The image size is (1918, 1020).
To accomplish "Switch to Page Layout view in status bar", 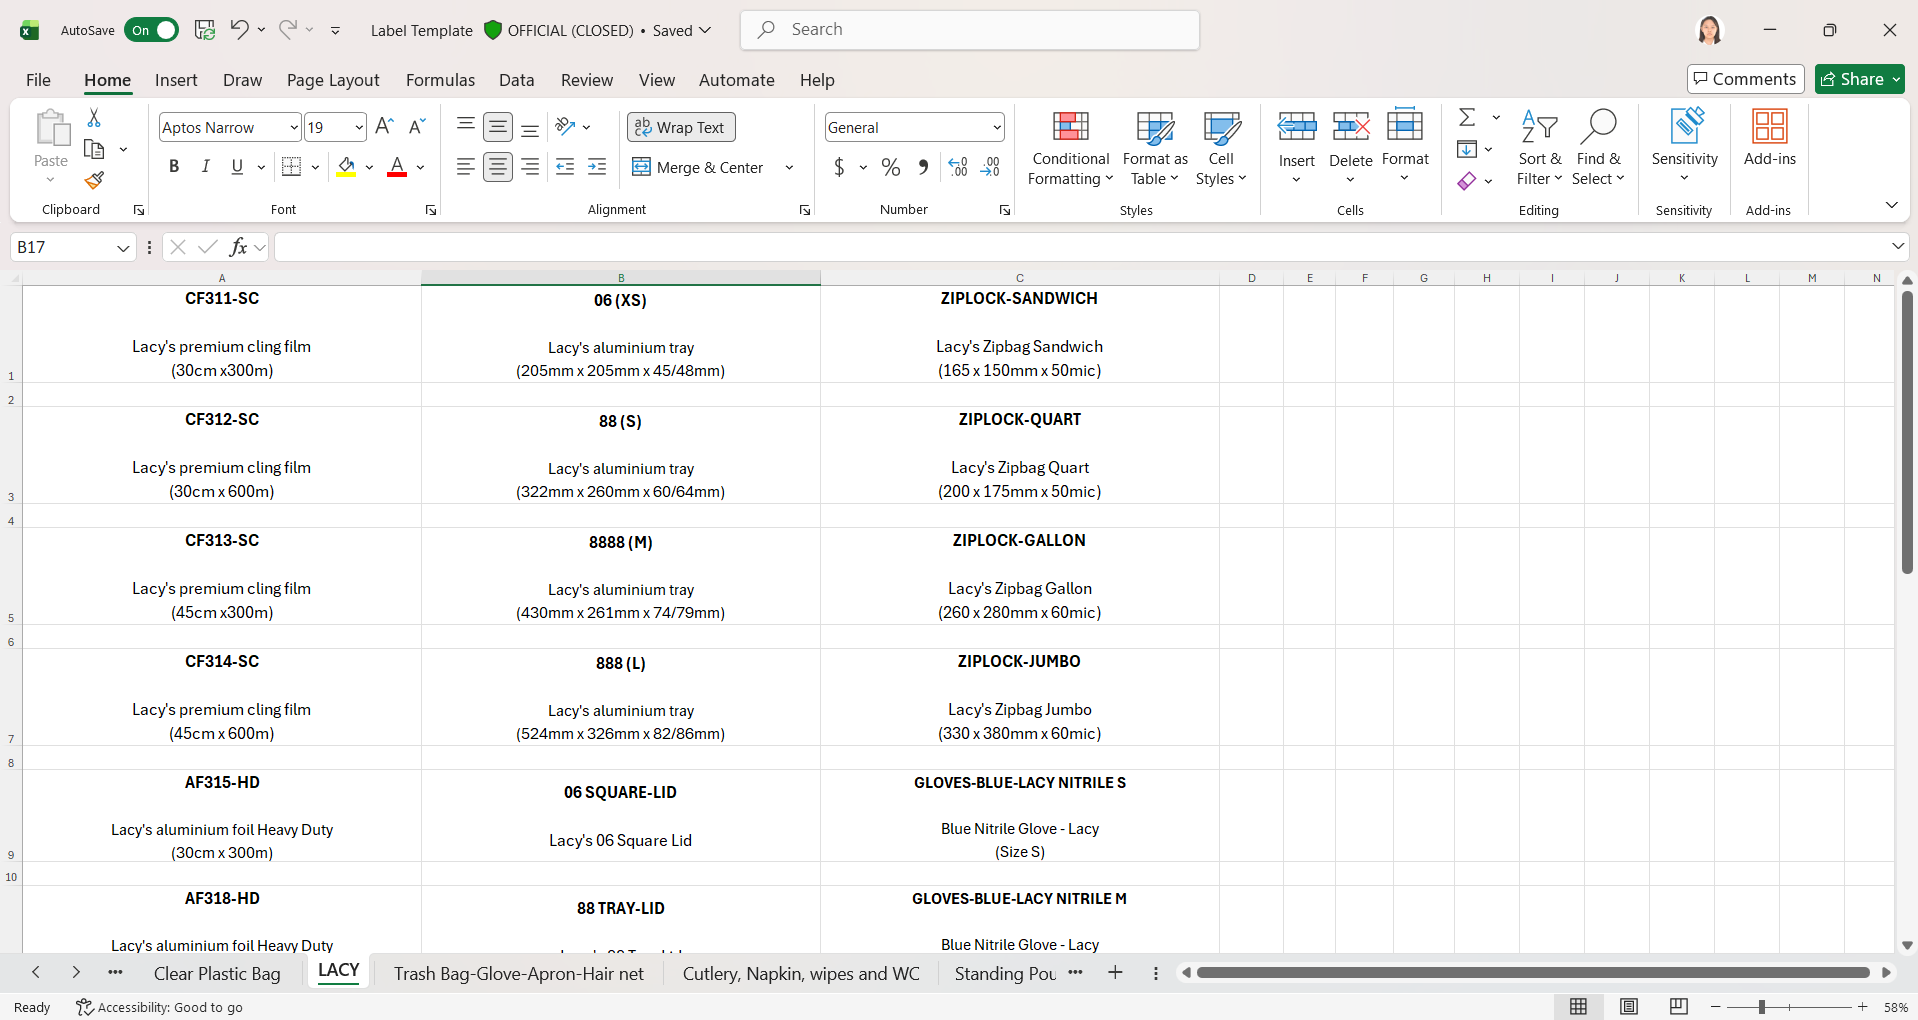I will coord(1629,1007).
